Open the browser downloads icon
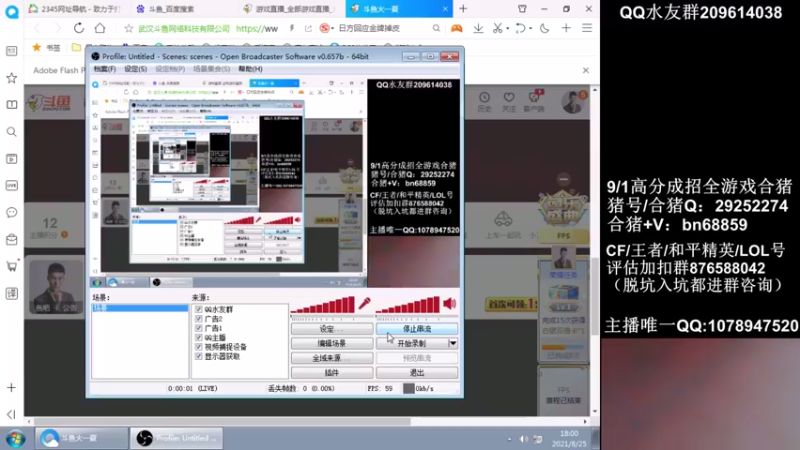 [x=478, y=28]
